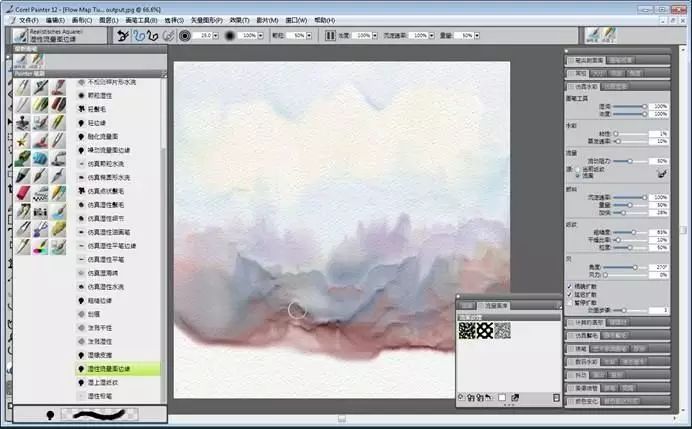
Task: Click the black dab profile preview icon
Action: tap(229, 35)
